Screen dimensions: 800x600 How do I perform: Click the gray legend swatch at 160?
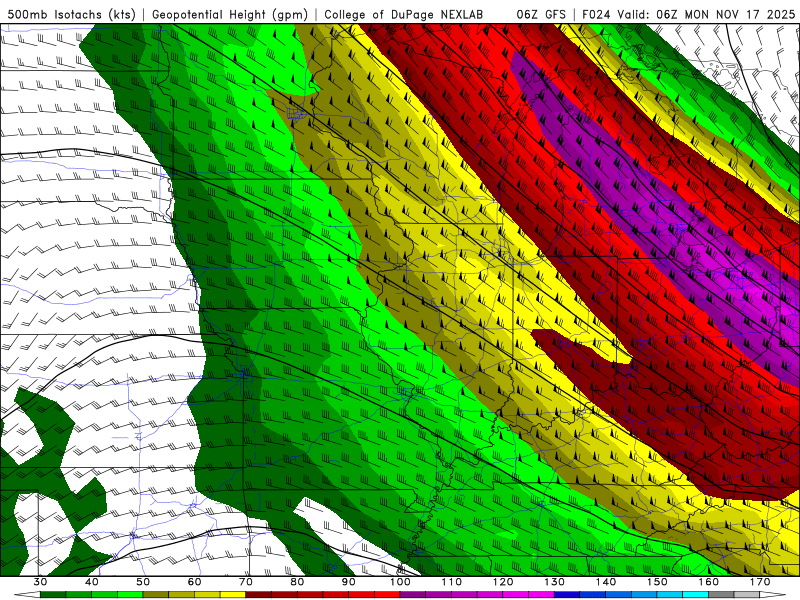coord(721,595)
